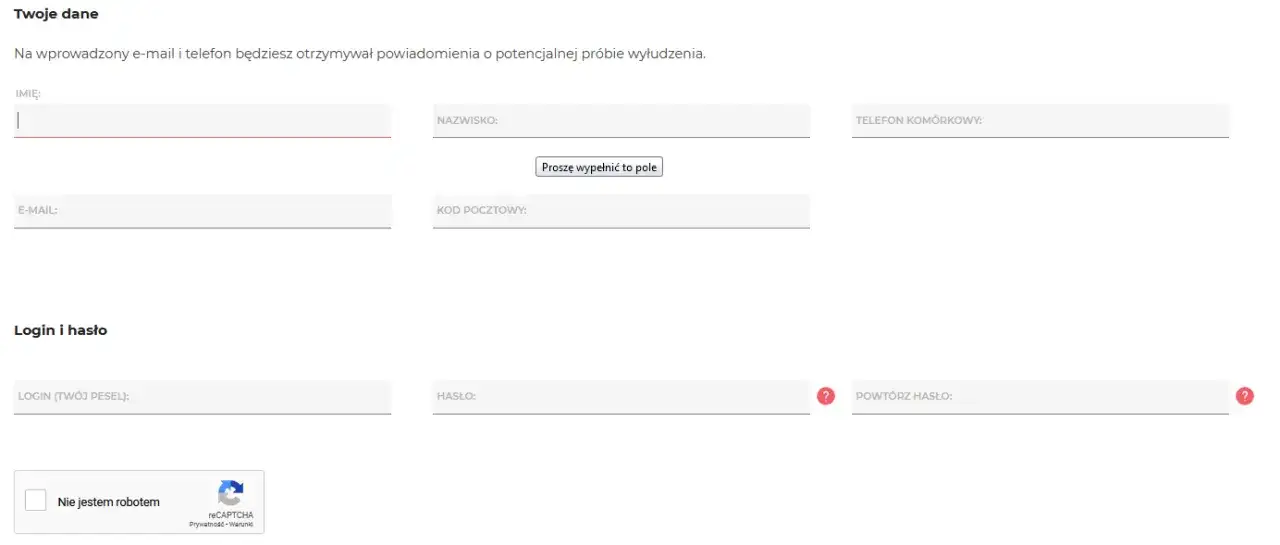Screen dimensions: 1280x545
Task: Click the reCAPTCHA logo icon
Action: [x=231, y=493]
